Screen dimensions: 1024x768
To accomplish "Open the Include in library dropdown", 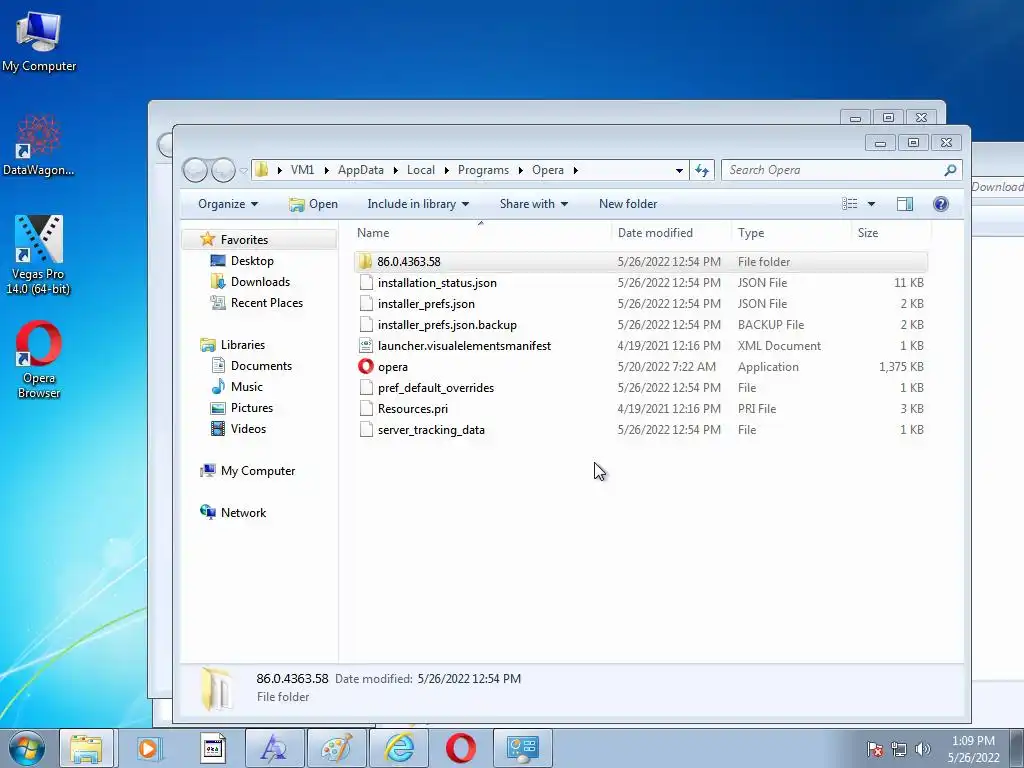I will tap(418, 204).
